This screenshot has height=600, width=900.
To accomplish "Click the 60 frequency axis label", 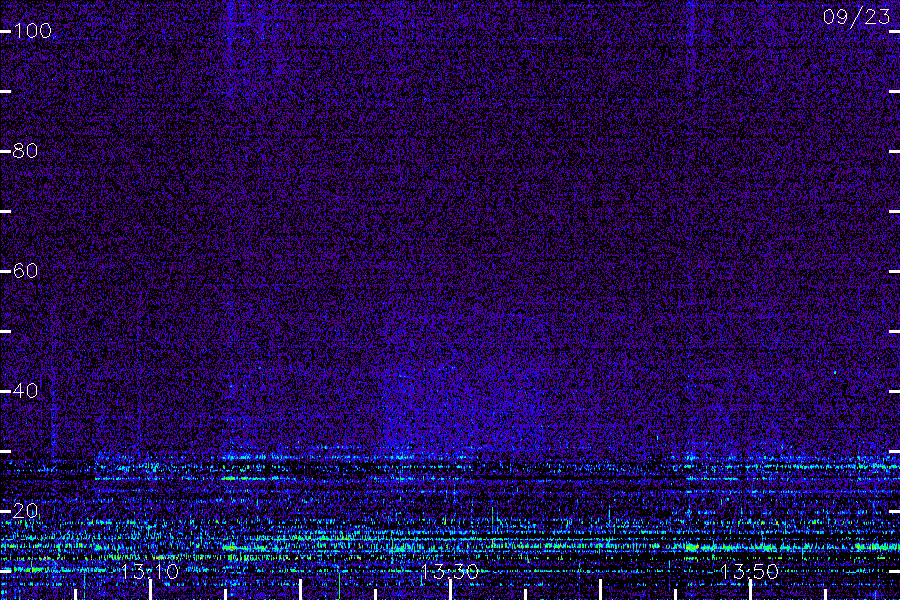I will (25, 270).
